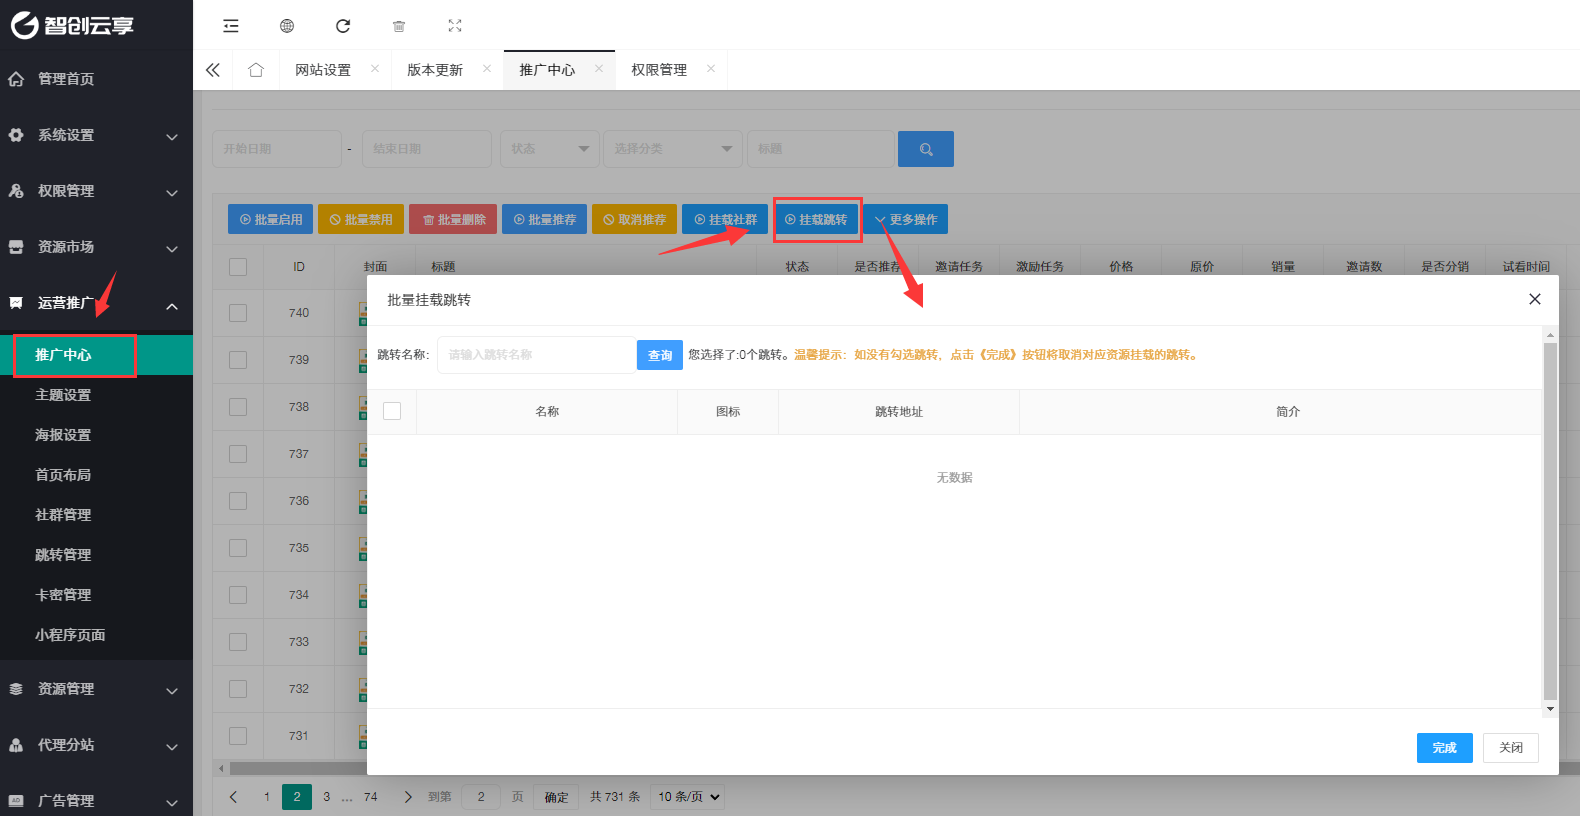
Task: Click the refresh page icon
Action: (343, 26)
